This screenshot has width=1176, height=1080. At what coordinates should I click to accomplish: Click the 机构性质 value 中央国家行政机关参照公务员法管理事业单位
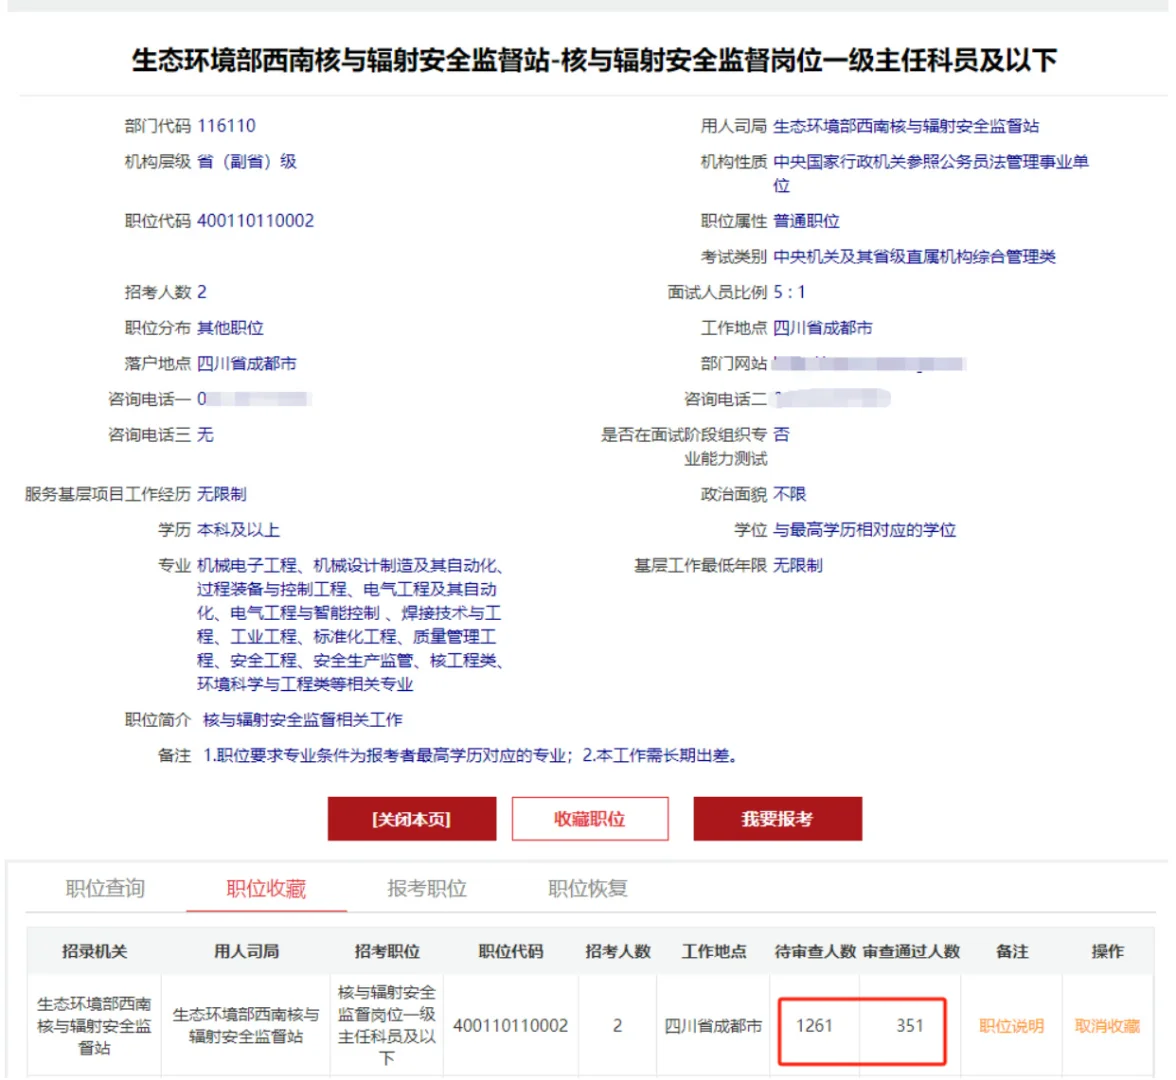coord(931,173)
